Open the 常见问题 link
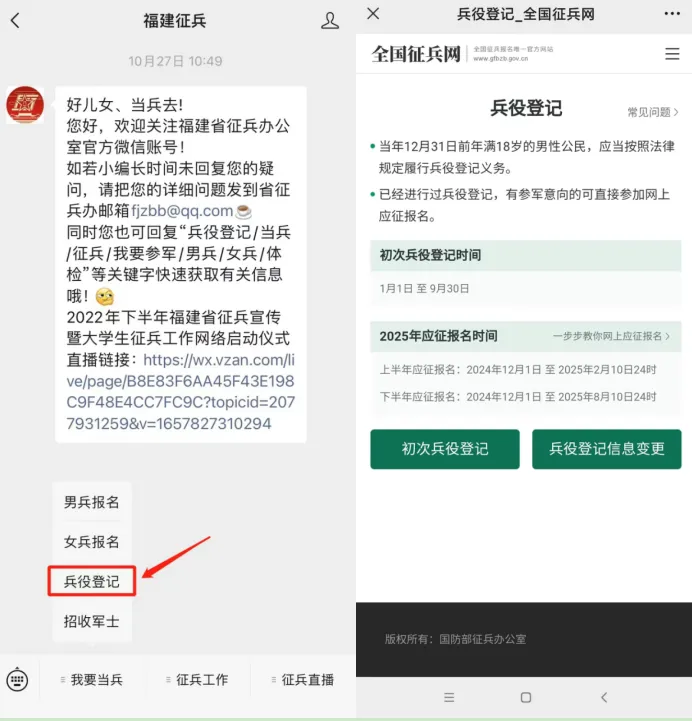Viewport: 692px width, 721px height. (653, 112)
